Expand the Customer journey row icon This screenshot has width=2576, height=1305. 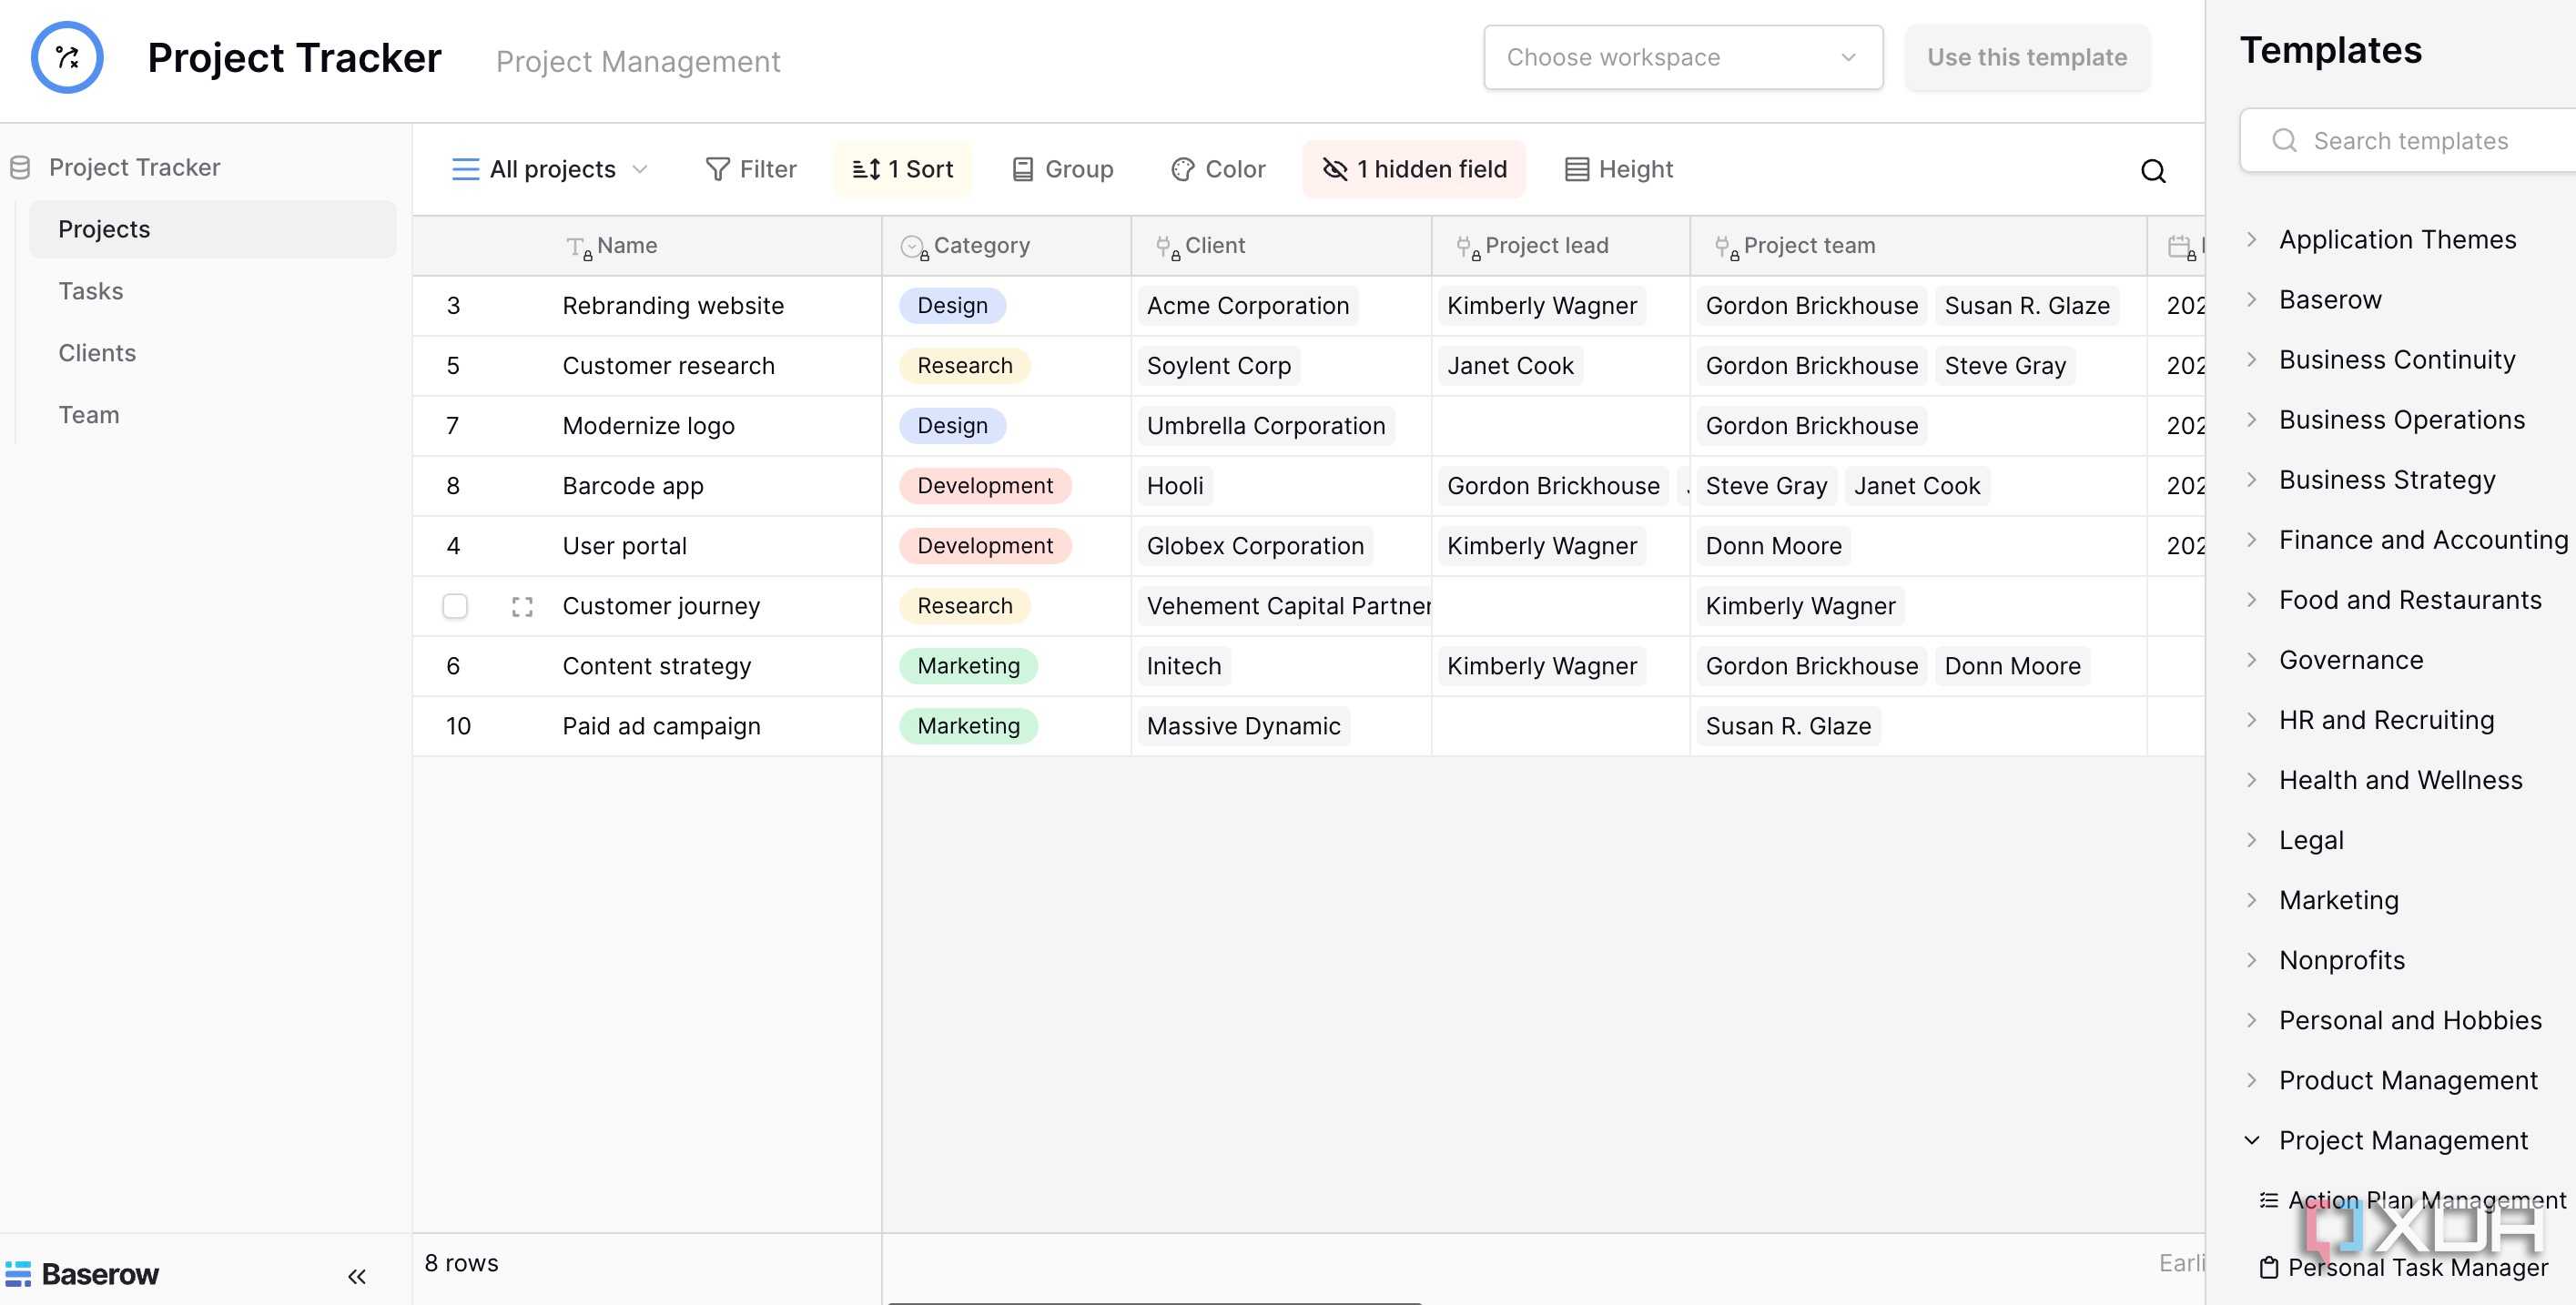coord(522,606)
